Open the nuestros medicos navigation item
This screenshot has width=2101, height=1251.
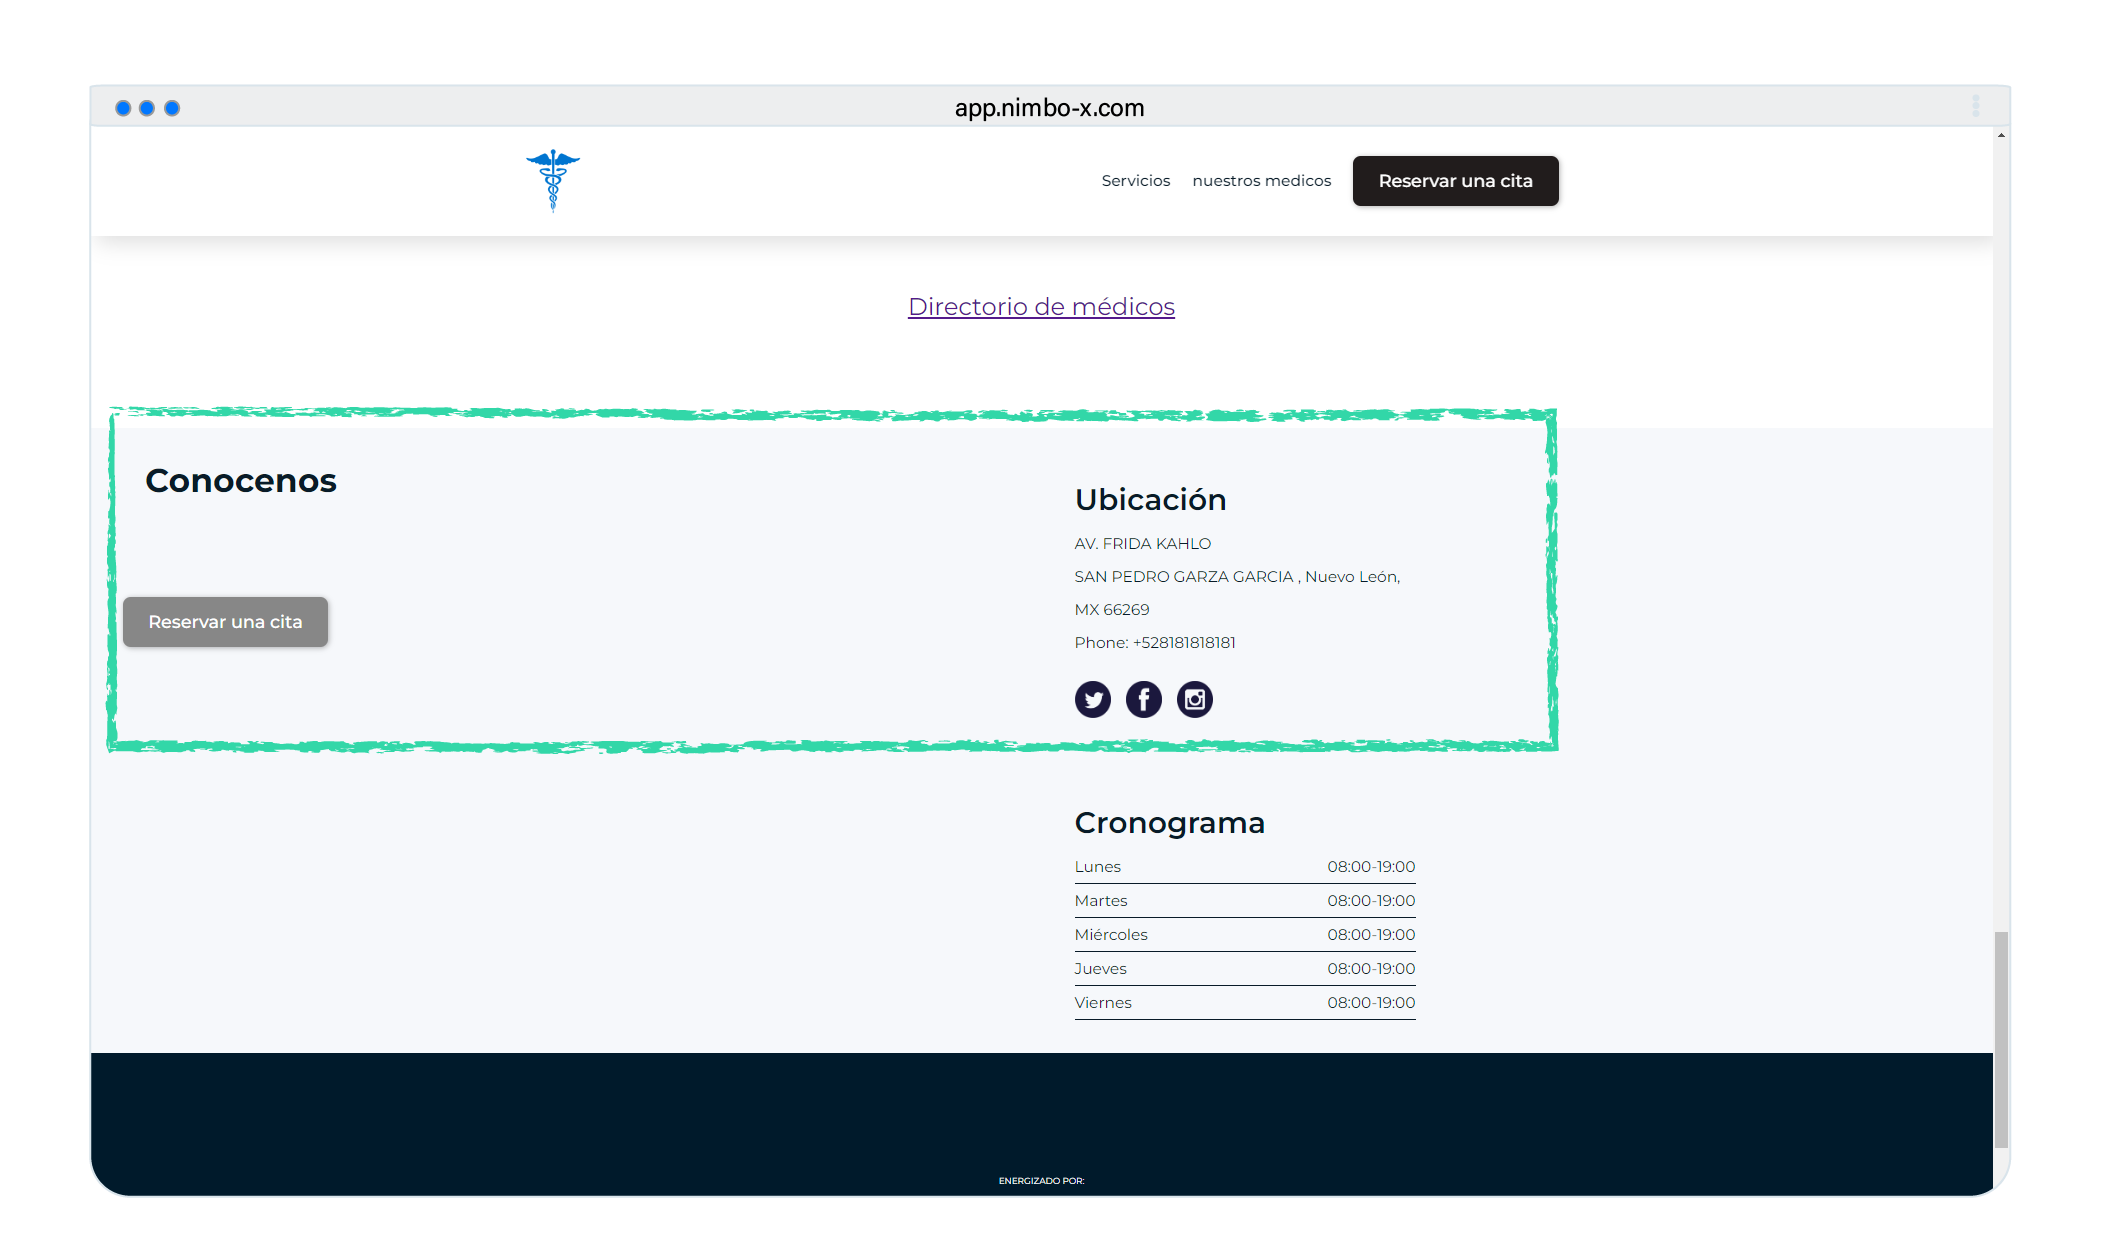click(1261, 181)
